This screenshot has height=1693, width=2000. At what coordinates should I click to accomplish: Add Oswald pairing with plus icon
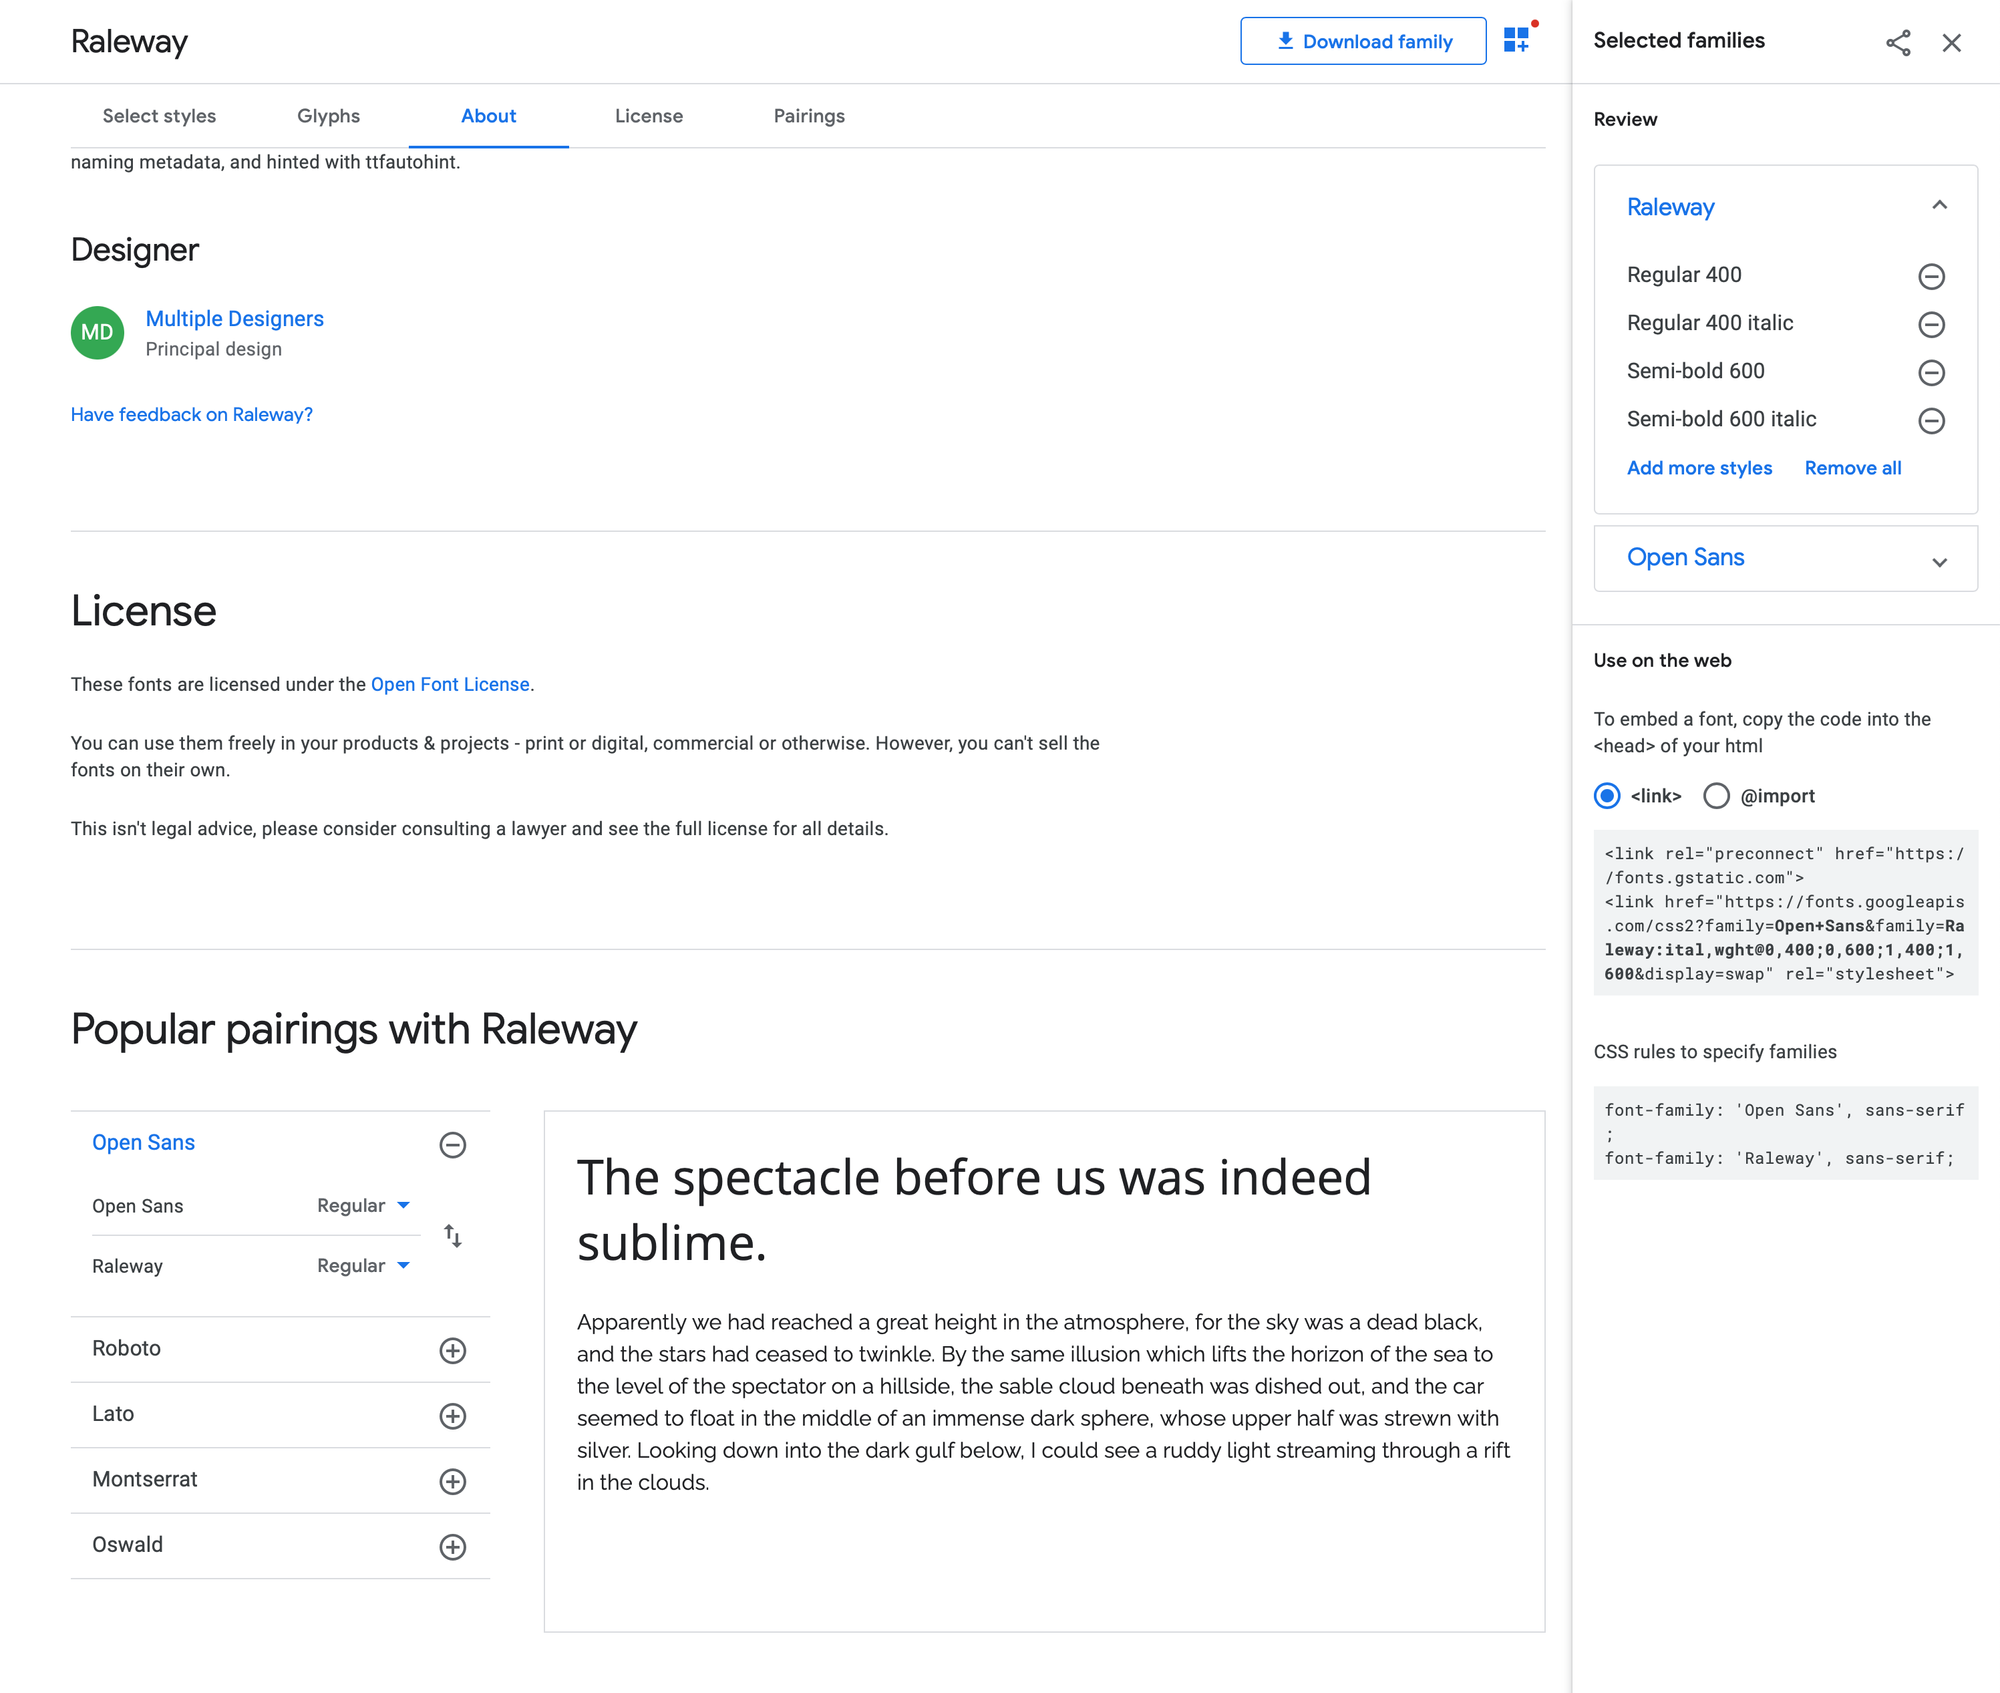(453, 1546)
